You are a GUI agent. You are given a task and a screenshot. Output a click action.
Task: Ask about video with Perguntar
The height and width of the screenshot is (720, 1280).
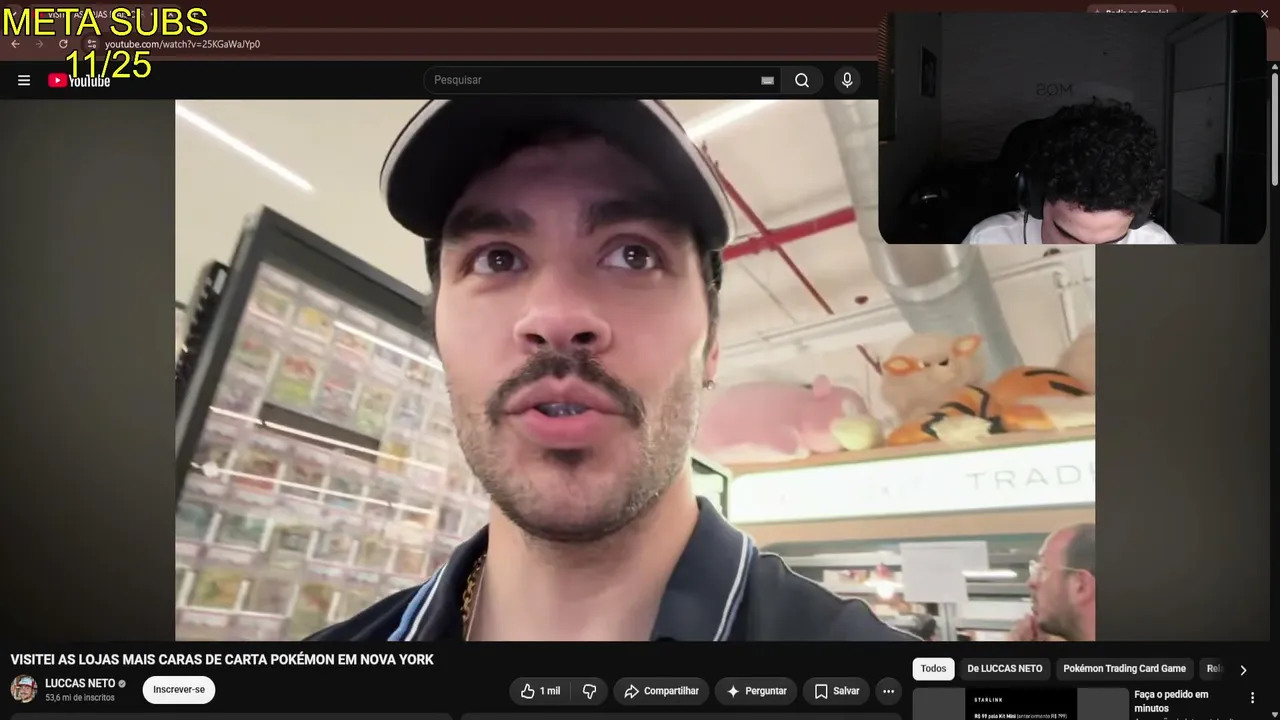(756, 691)
